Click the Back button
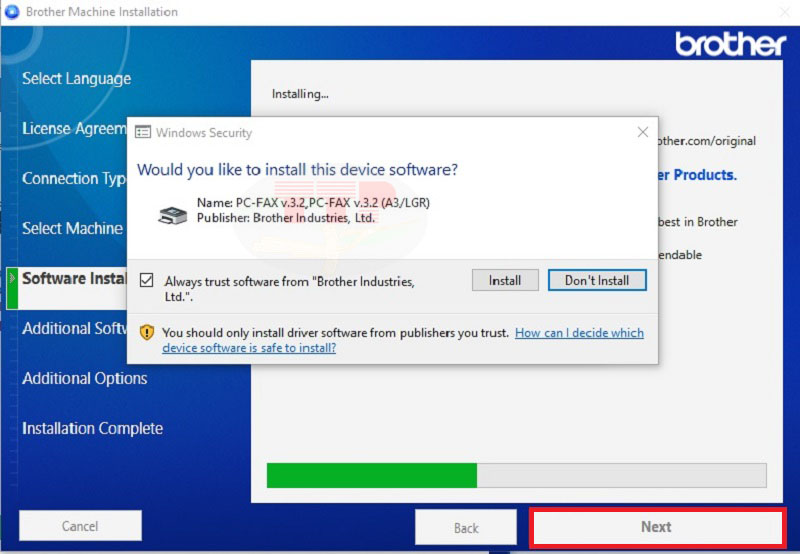Screen dimensions: 800x554 (466, 527)
